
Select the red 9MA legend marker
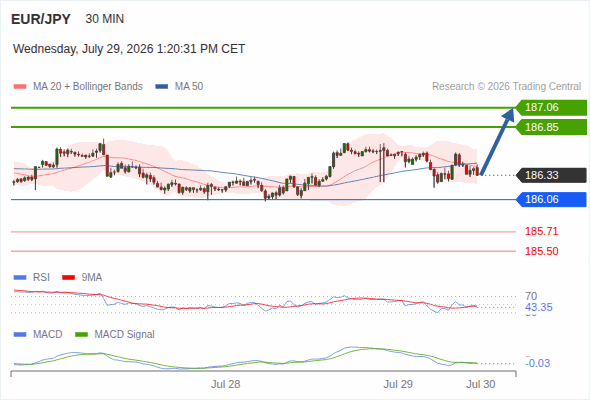68,278
